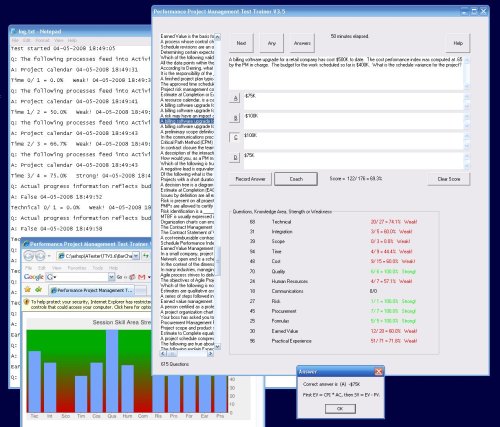Click the question list horizontal scroll right arrow
The image size is (500, 427).
coord(211,354)
